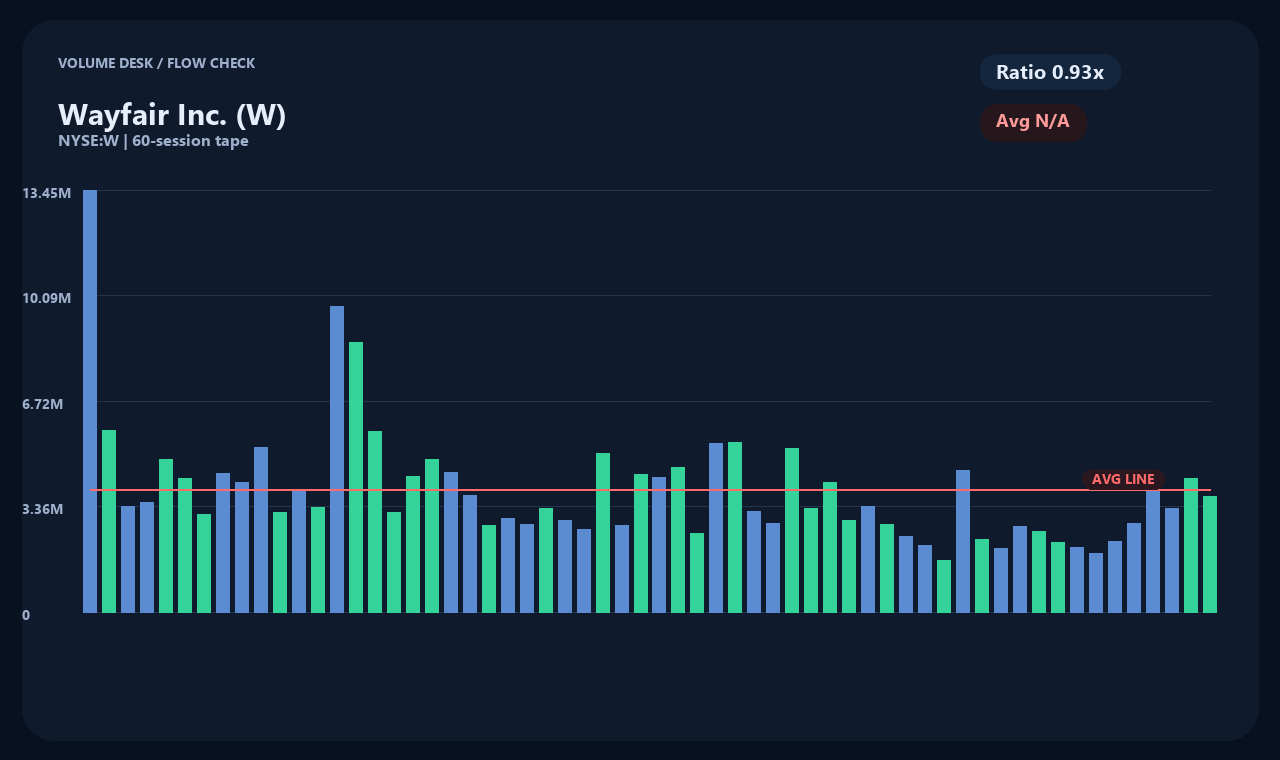Viewport: 1280px width, 760px height.
Task: Select the 6.72M axis label
Action: click(43, 404)
